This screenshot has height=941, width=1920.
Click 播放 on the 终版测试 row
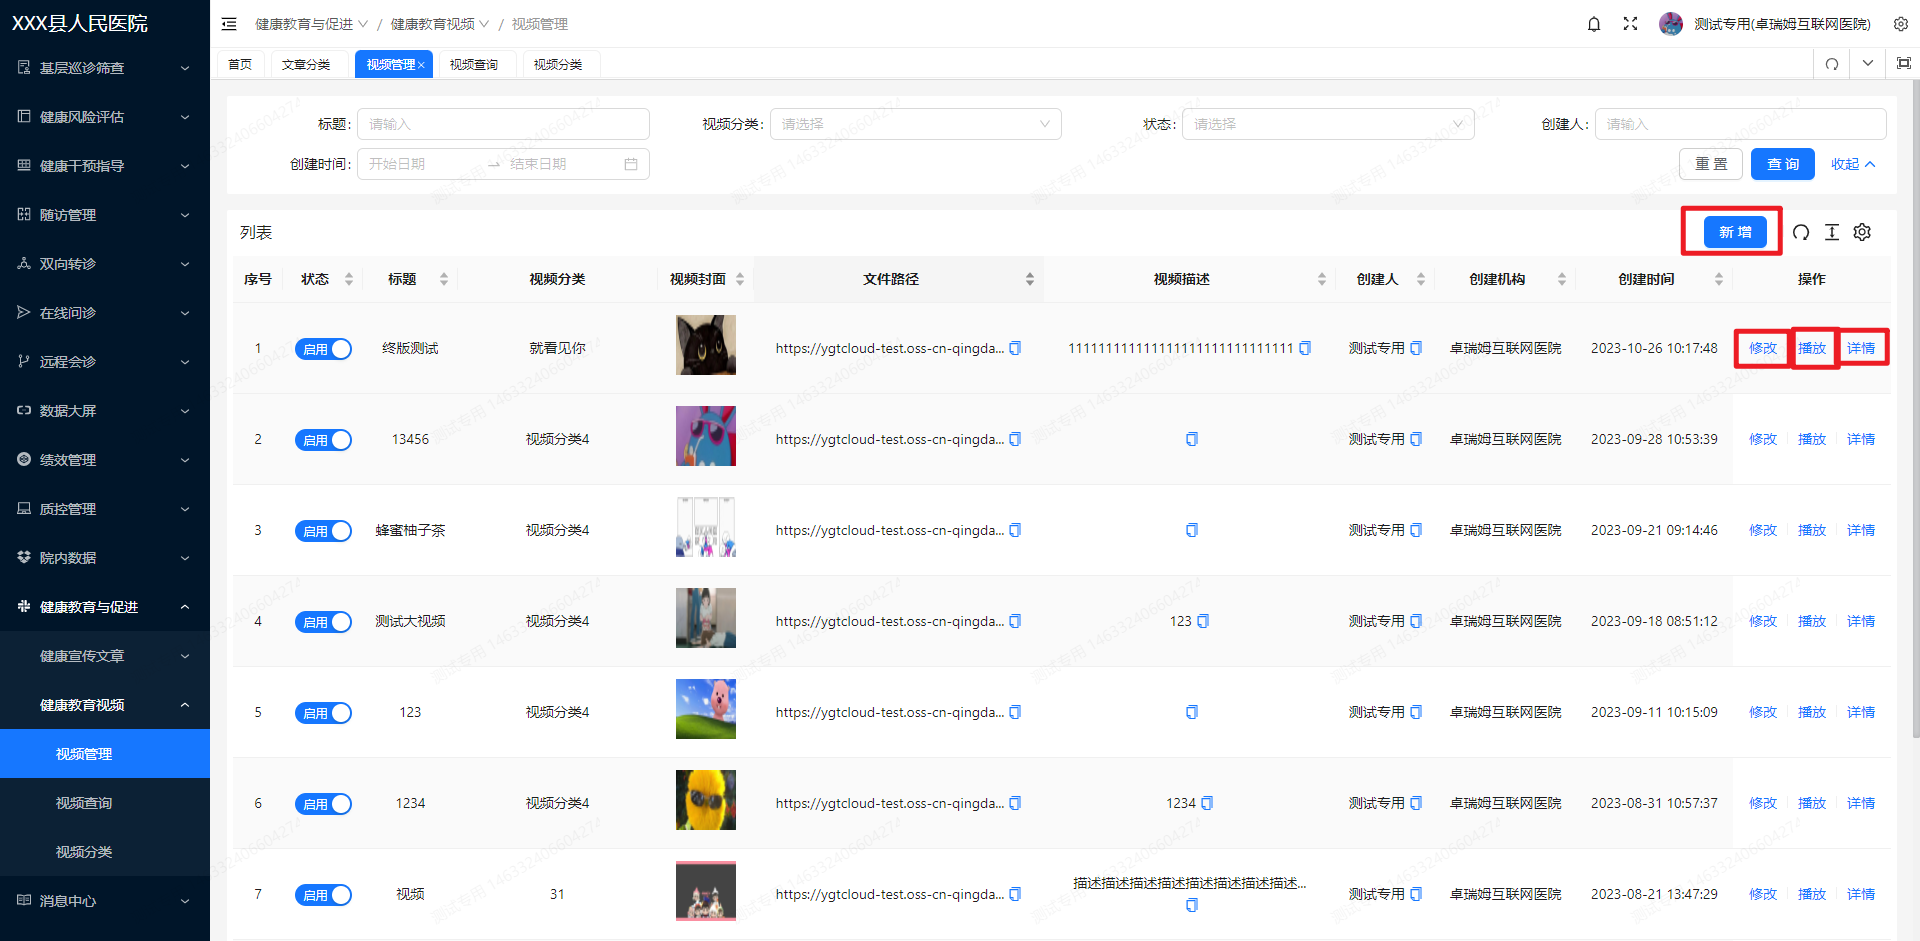point(1811,348)
